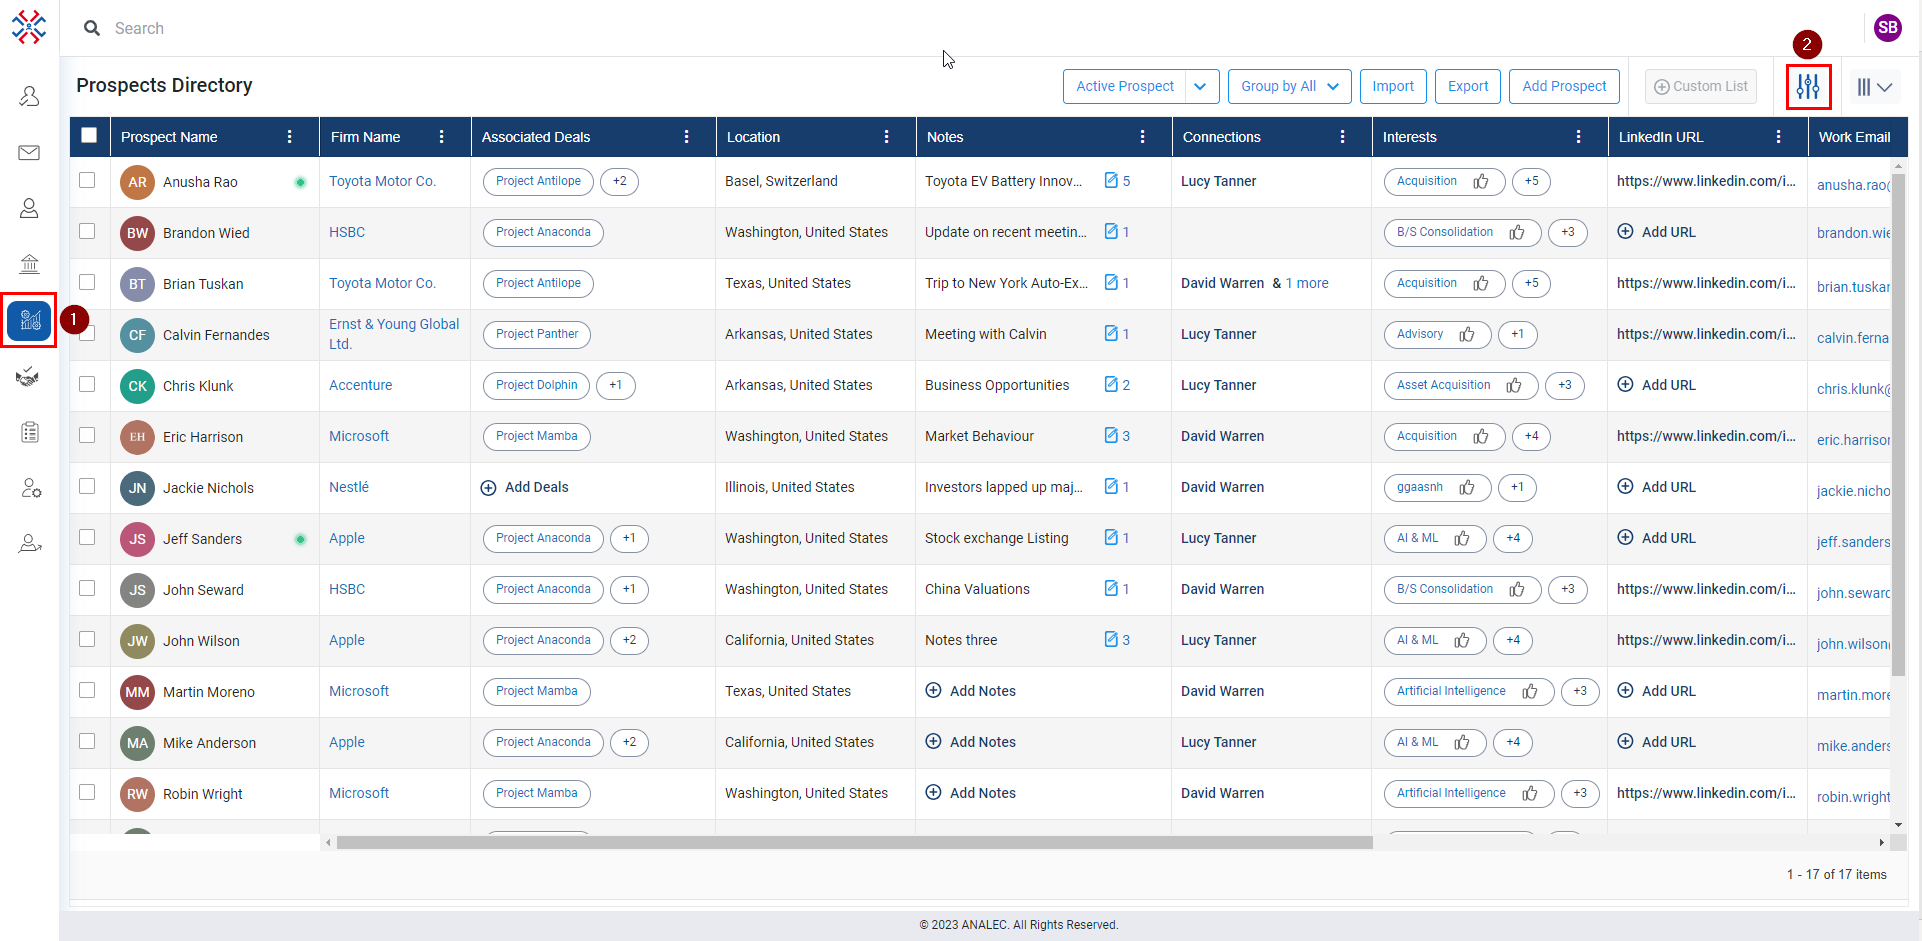Expand +4 interests for Eric Harrison
Viewport: 1922px width, 941px height.
pyautogui.click(x=1532, y=437)
